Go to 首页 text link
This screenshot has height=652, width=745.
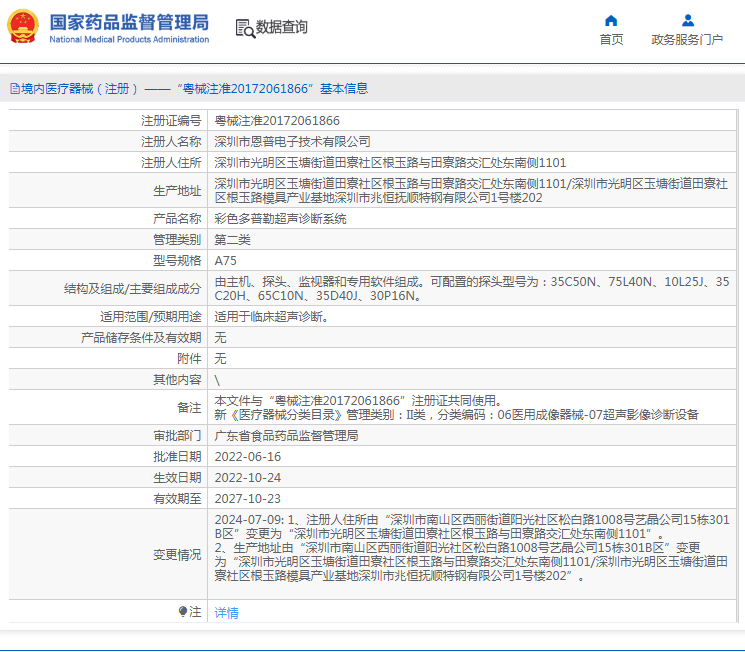tap(611, 39)
